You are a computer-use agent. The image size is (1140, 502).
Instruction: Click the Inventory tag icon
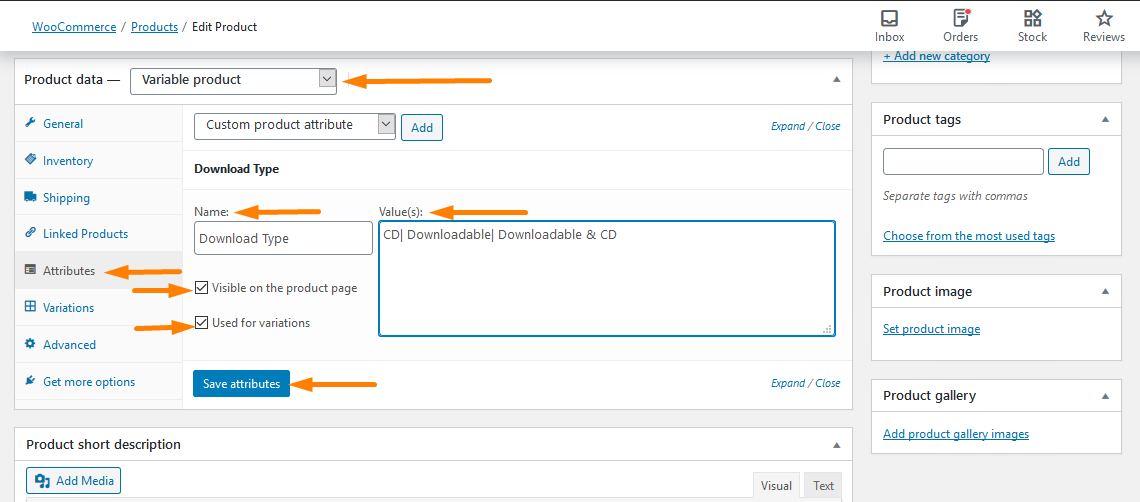pyautogui.click(x=31, y=160)
